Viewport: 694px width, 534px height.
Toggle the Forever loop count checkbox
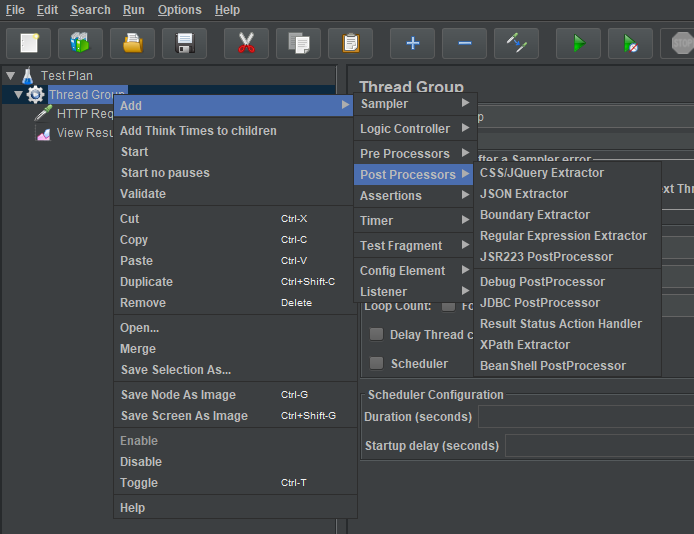[449, 306]
